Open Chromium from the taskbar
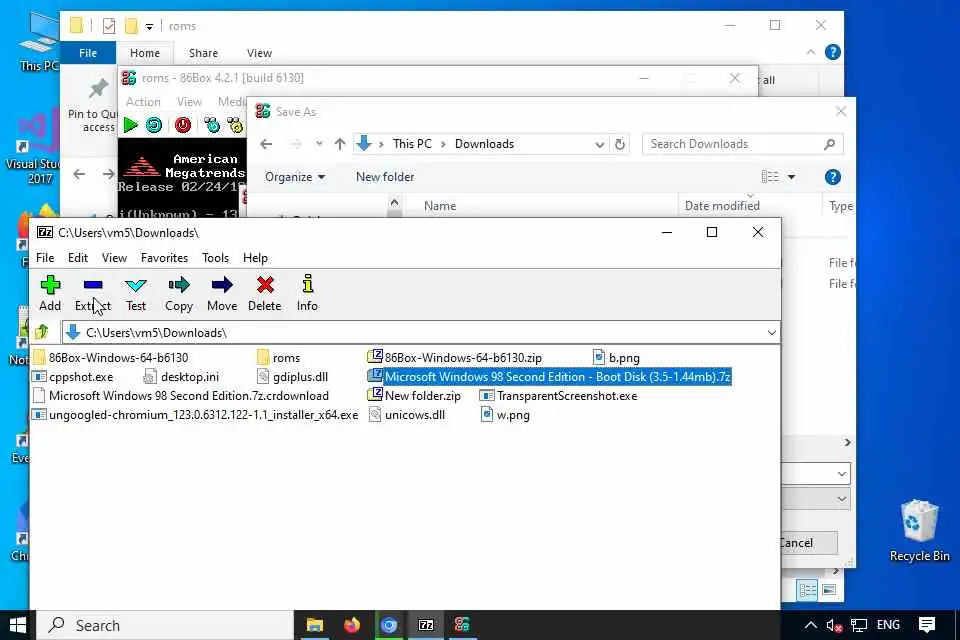 389,625
